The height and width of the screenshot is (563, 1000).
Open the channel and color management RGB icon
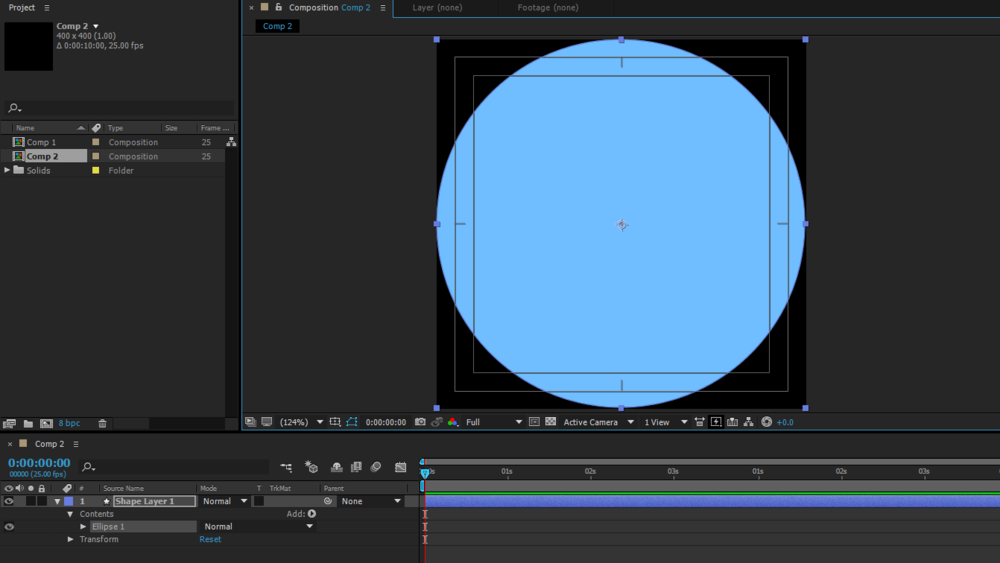coord(453,422)
